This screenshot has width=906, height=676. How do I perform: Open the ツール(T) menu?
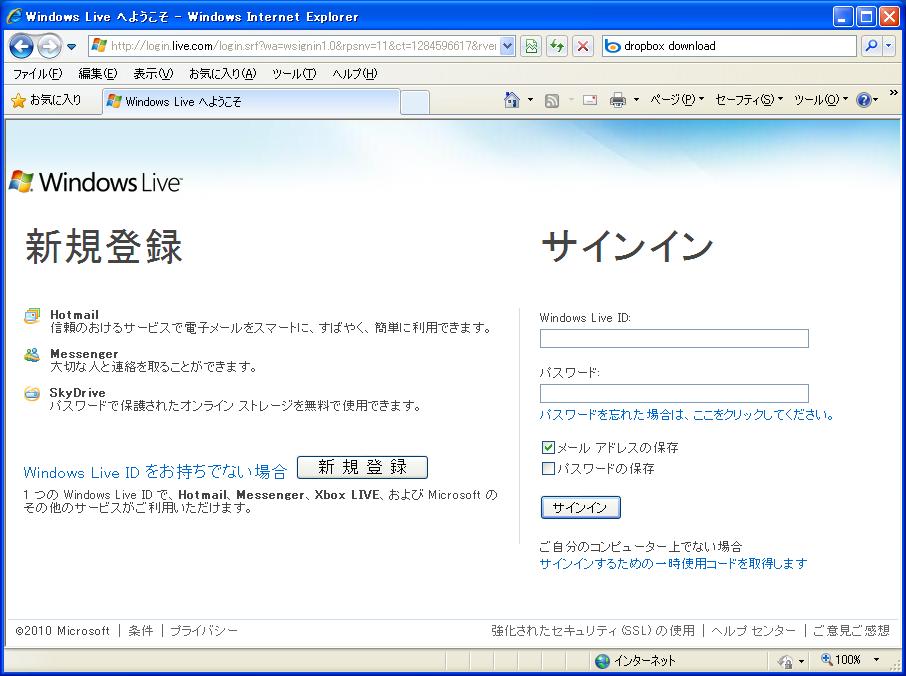pos(294,74)
